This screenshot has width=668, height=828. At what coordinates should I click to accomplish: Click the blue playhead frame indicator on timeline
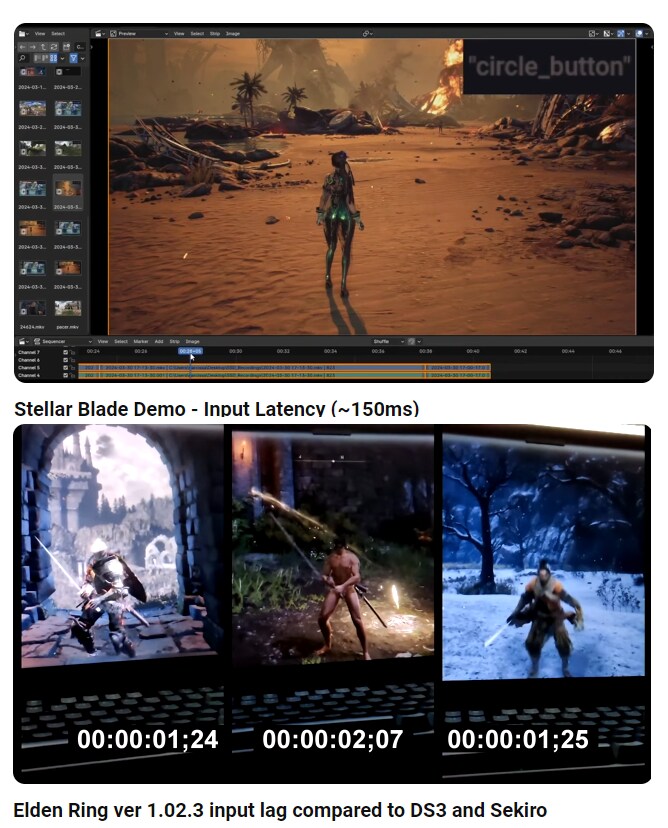(190, 351)
